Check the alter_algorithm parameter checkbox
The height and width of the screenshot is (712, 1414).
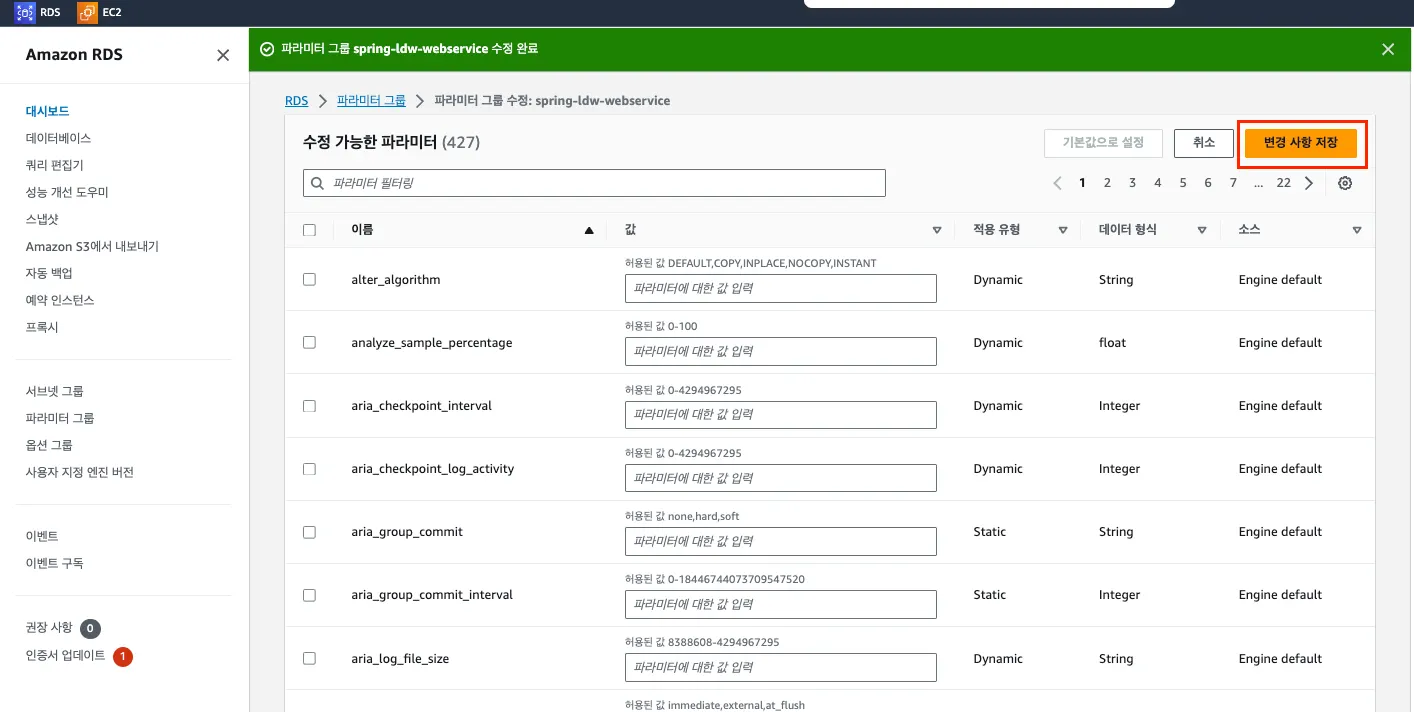click(x=309, y=279)
